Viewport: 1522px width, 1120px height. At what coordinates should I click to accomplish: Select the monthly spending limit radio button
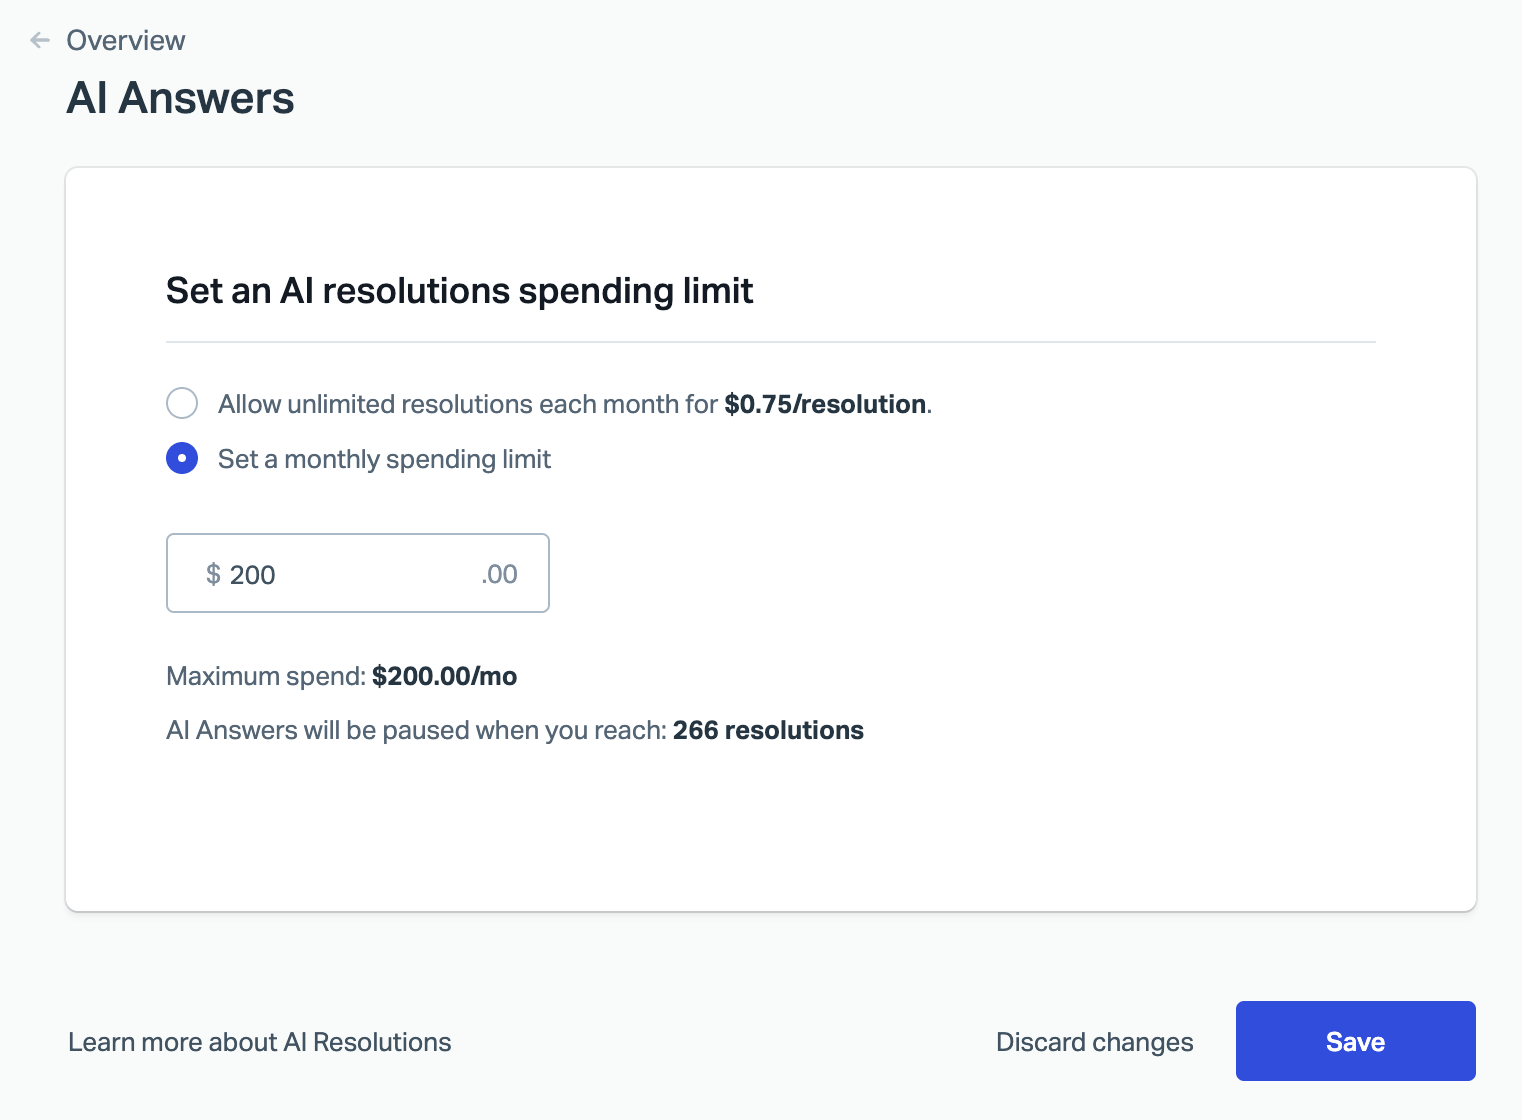click(x=182, y=459)
